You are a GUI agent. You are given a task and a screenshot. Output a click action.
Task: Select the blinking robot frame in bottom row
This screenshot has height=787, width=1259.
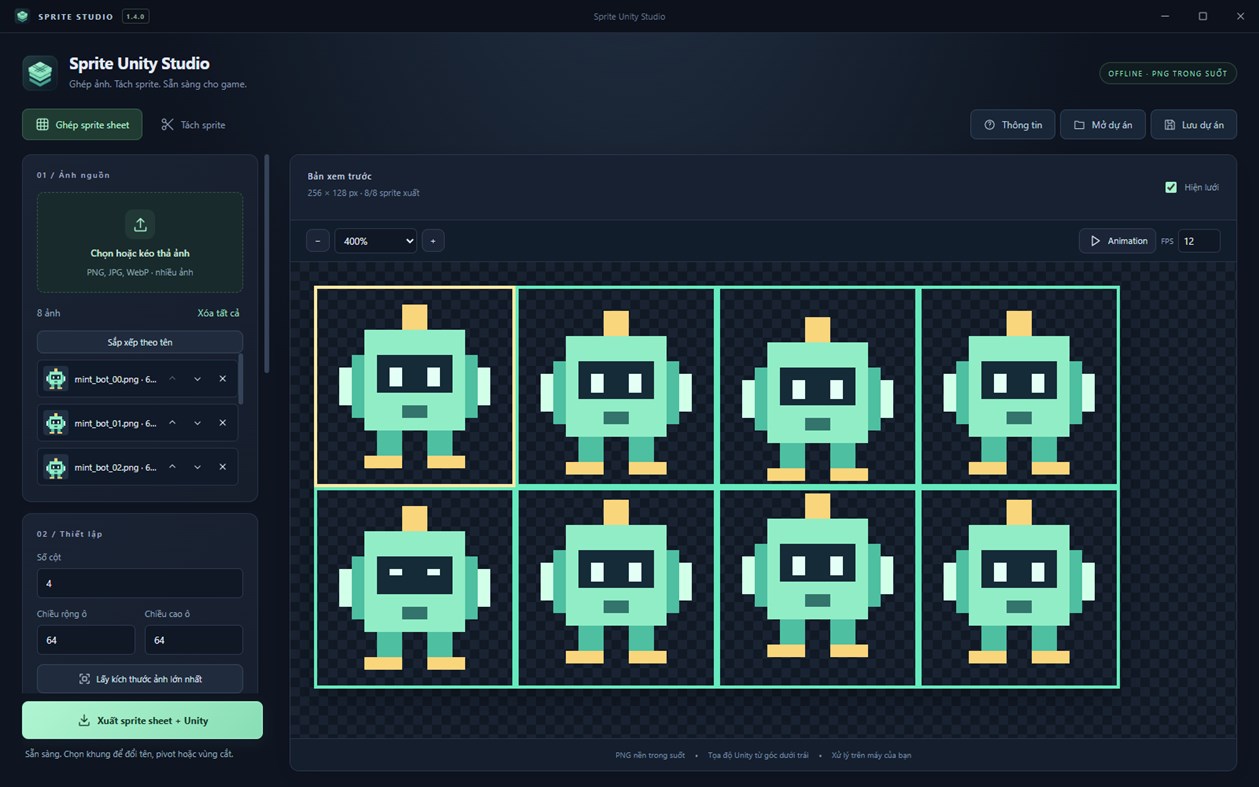coord(415,587)
